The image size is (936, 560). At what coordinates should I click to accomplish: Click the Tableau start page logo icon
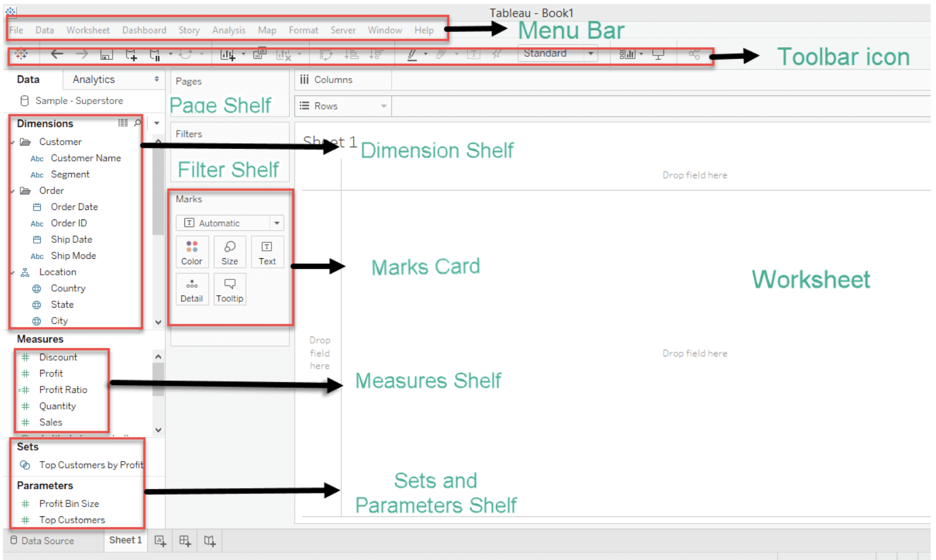[x=21, y=54]
